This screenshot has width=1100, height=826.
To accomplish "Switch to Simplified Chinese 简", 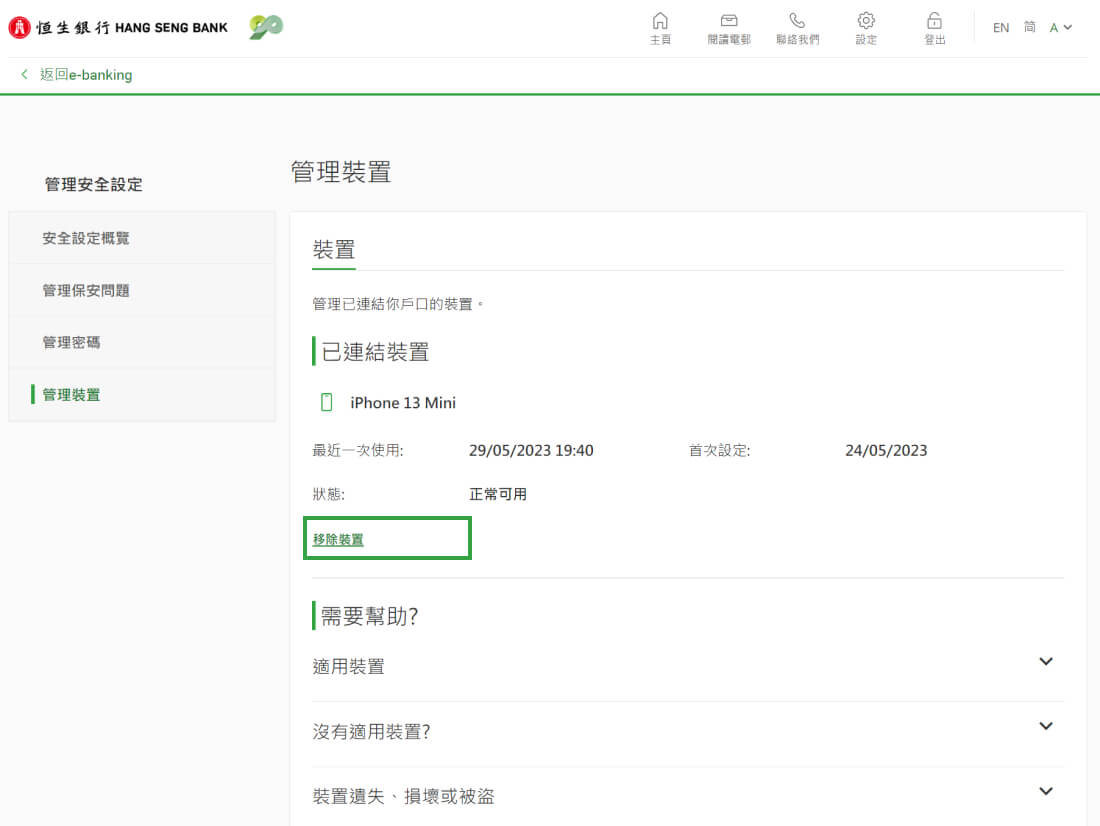I will [x=1029, y=28].
